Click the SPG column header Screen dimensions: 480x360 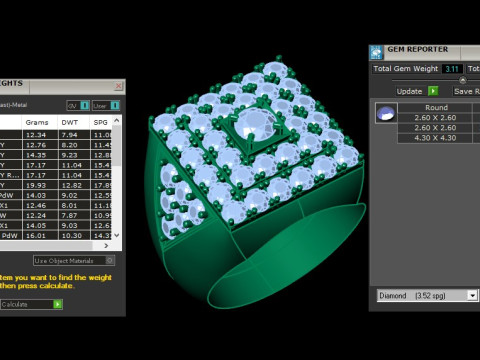101,122
